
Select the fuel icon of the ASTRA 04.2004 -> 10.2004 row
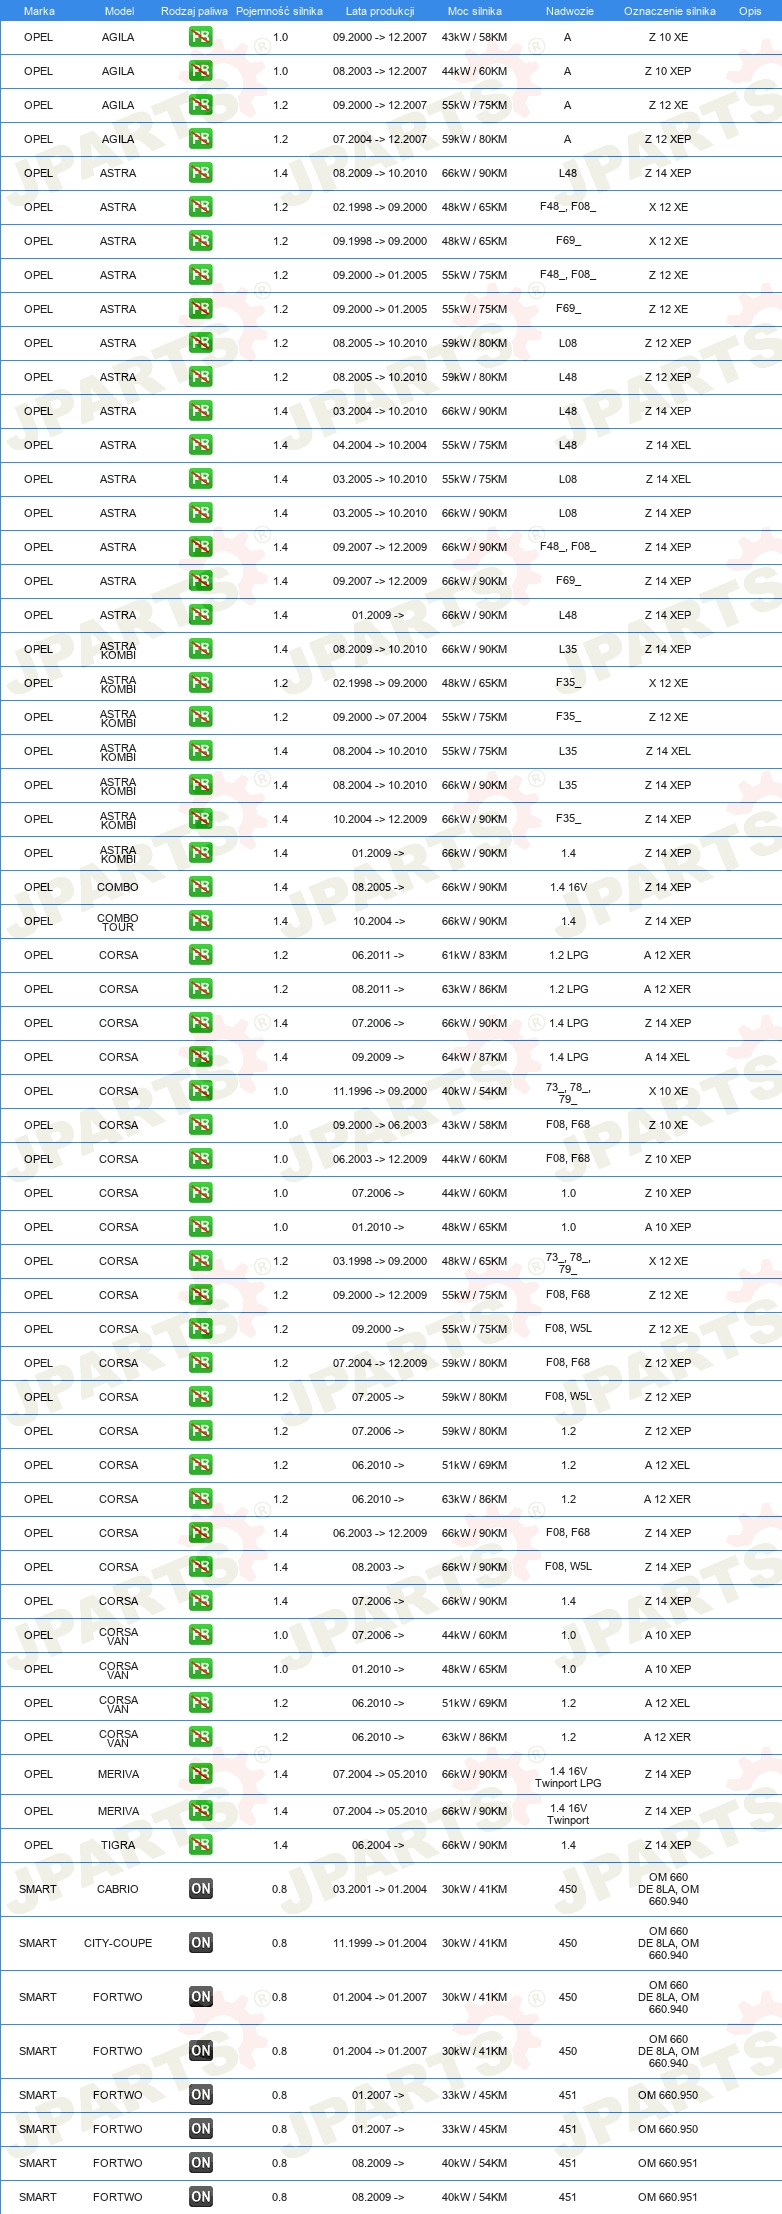pyautogui.click(x=200, y=445)
